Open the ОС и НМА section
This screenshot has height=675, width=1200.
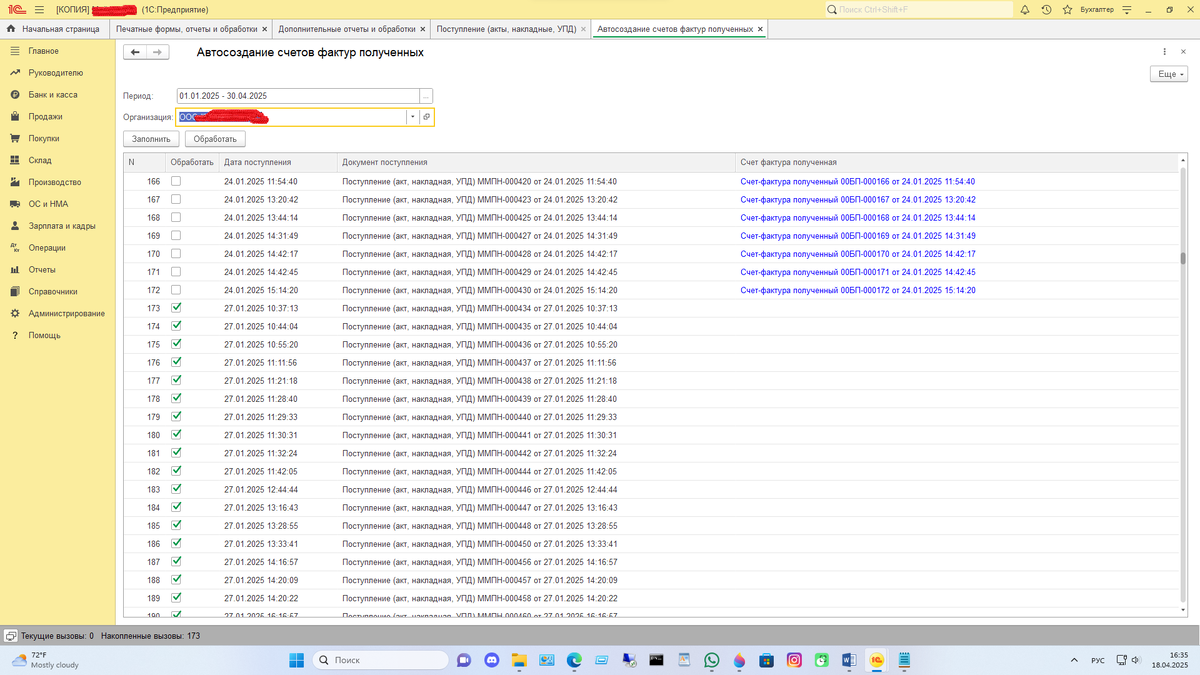pos(48,204)
